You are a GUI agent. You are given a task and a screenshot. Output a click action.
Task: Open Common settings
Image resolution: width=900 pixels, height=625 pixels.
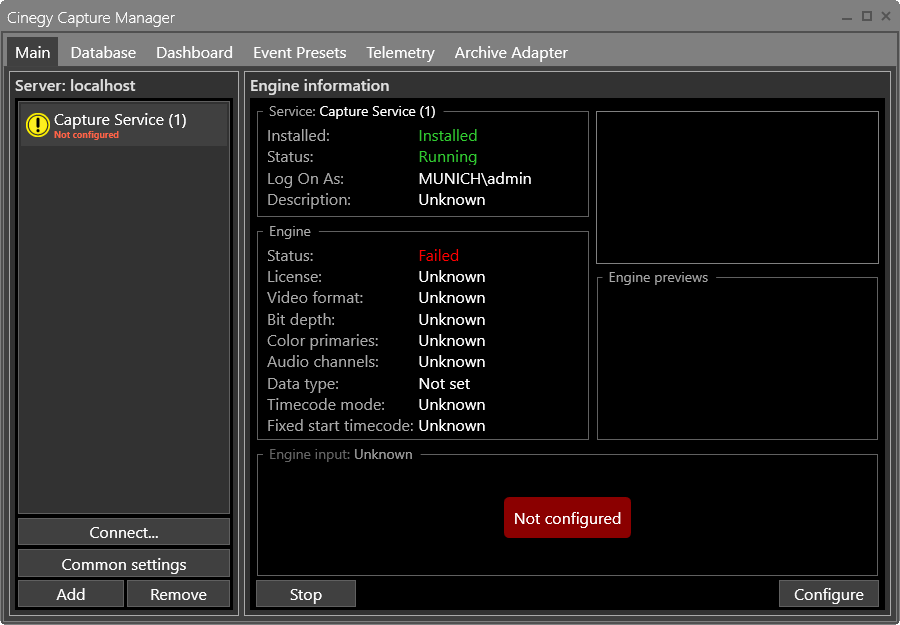pos(123,563)
